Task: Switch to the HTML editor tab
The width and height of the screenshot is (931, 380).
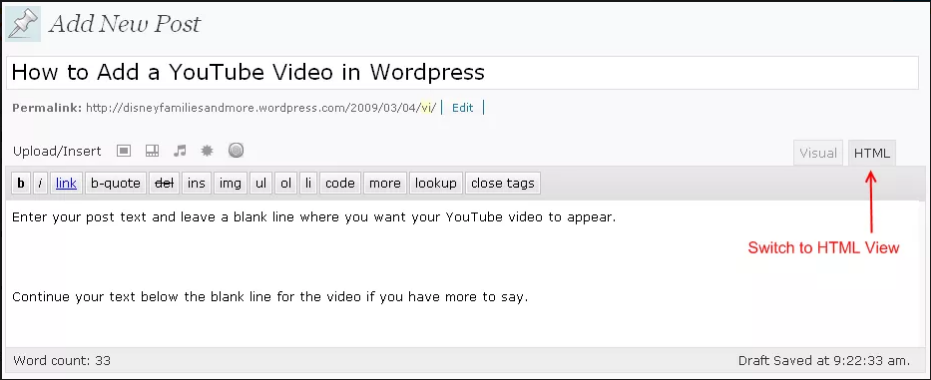Action: (x=872, y=153)
